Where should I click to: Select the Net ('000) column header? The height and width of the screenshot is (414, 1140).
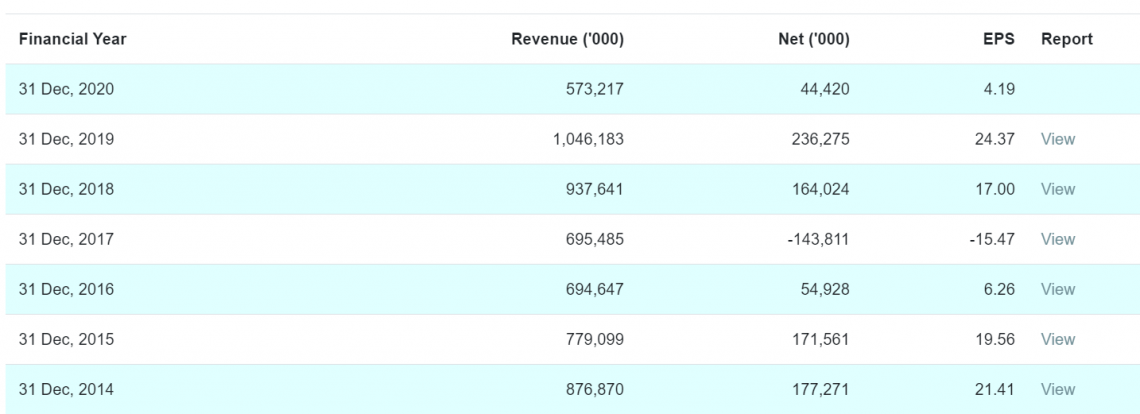point(811,39)
